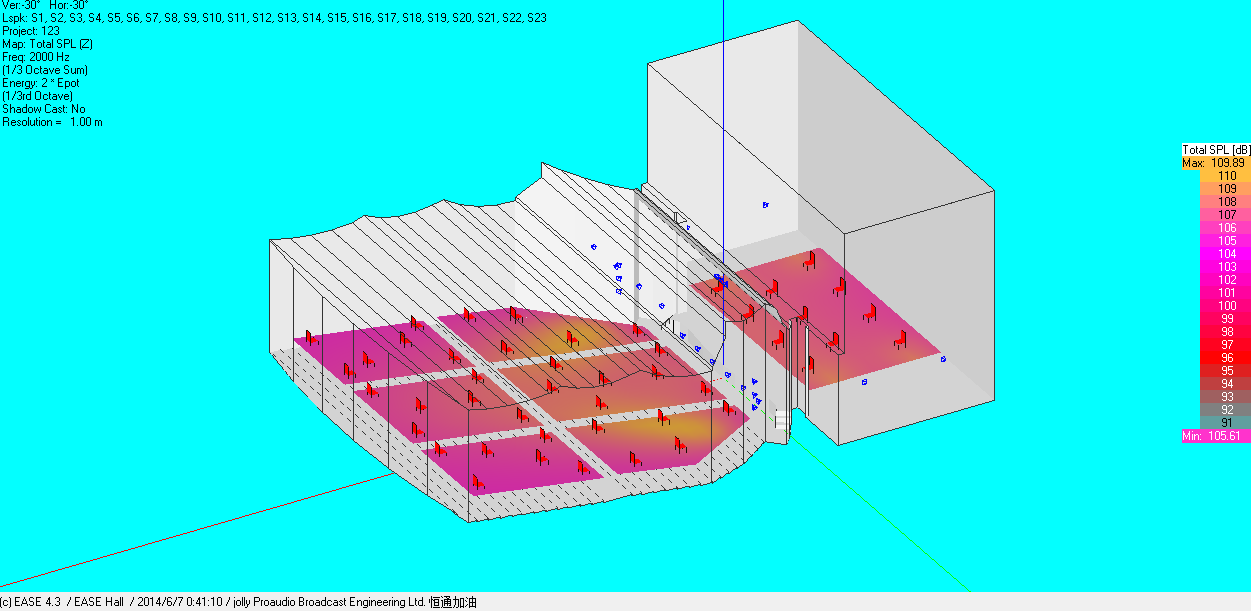The image size is (1251, 611).
Task: Click the EASE 4.3 copyright status line
Action: [240, 603]
